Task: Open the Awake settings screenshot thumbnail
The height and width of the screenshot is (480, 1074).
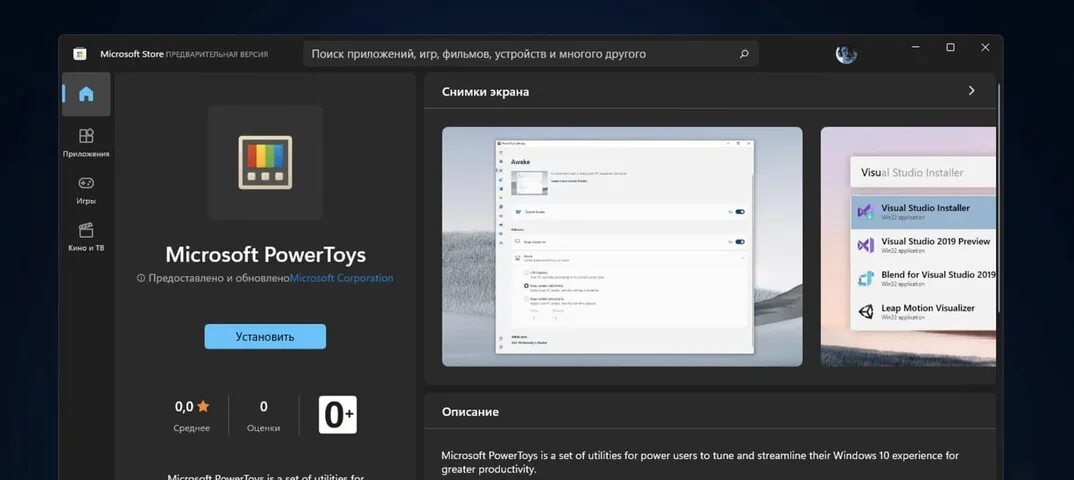Action: (622, 247)
